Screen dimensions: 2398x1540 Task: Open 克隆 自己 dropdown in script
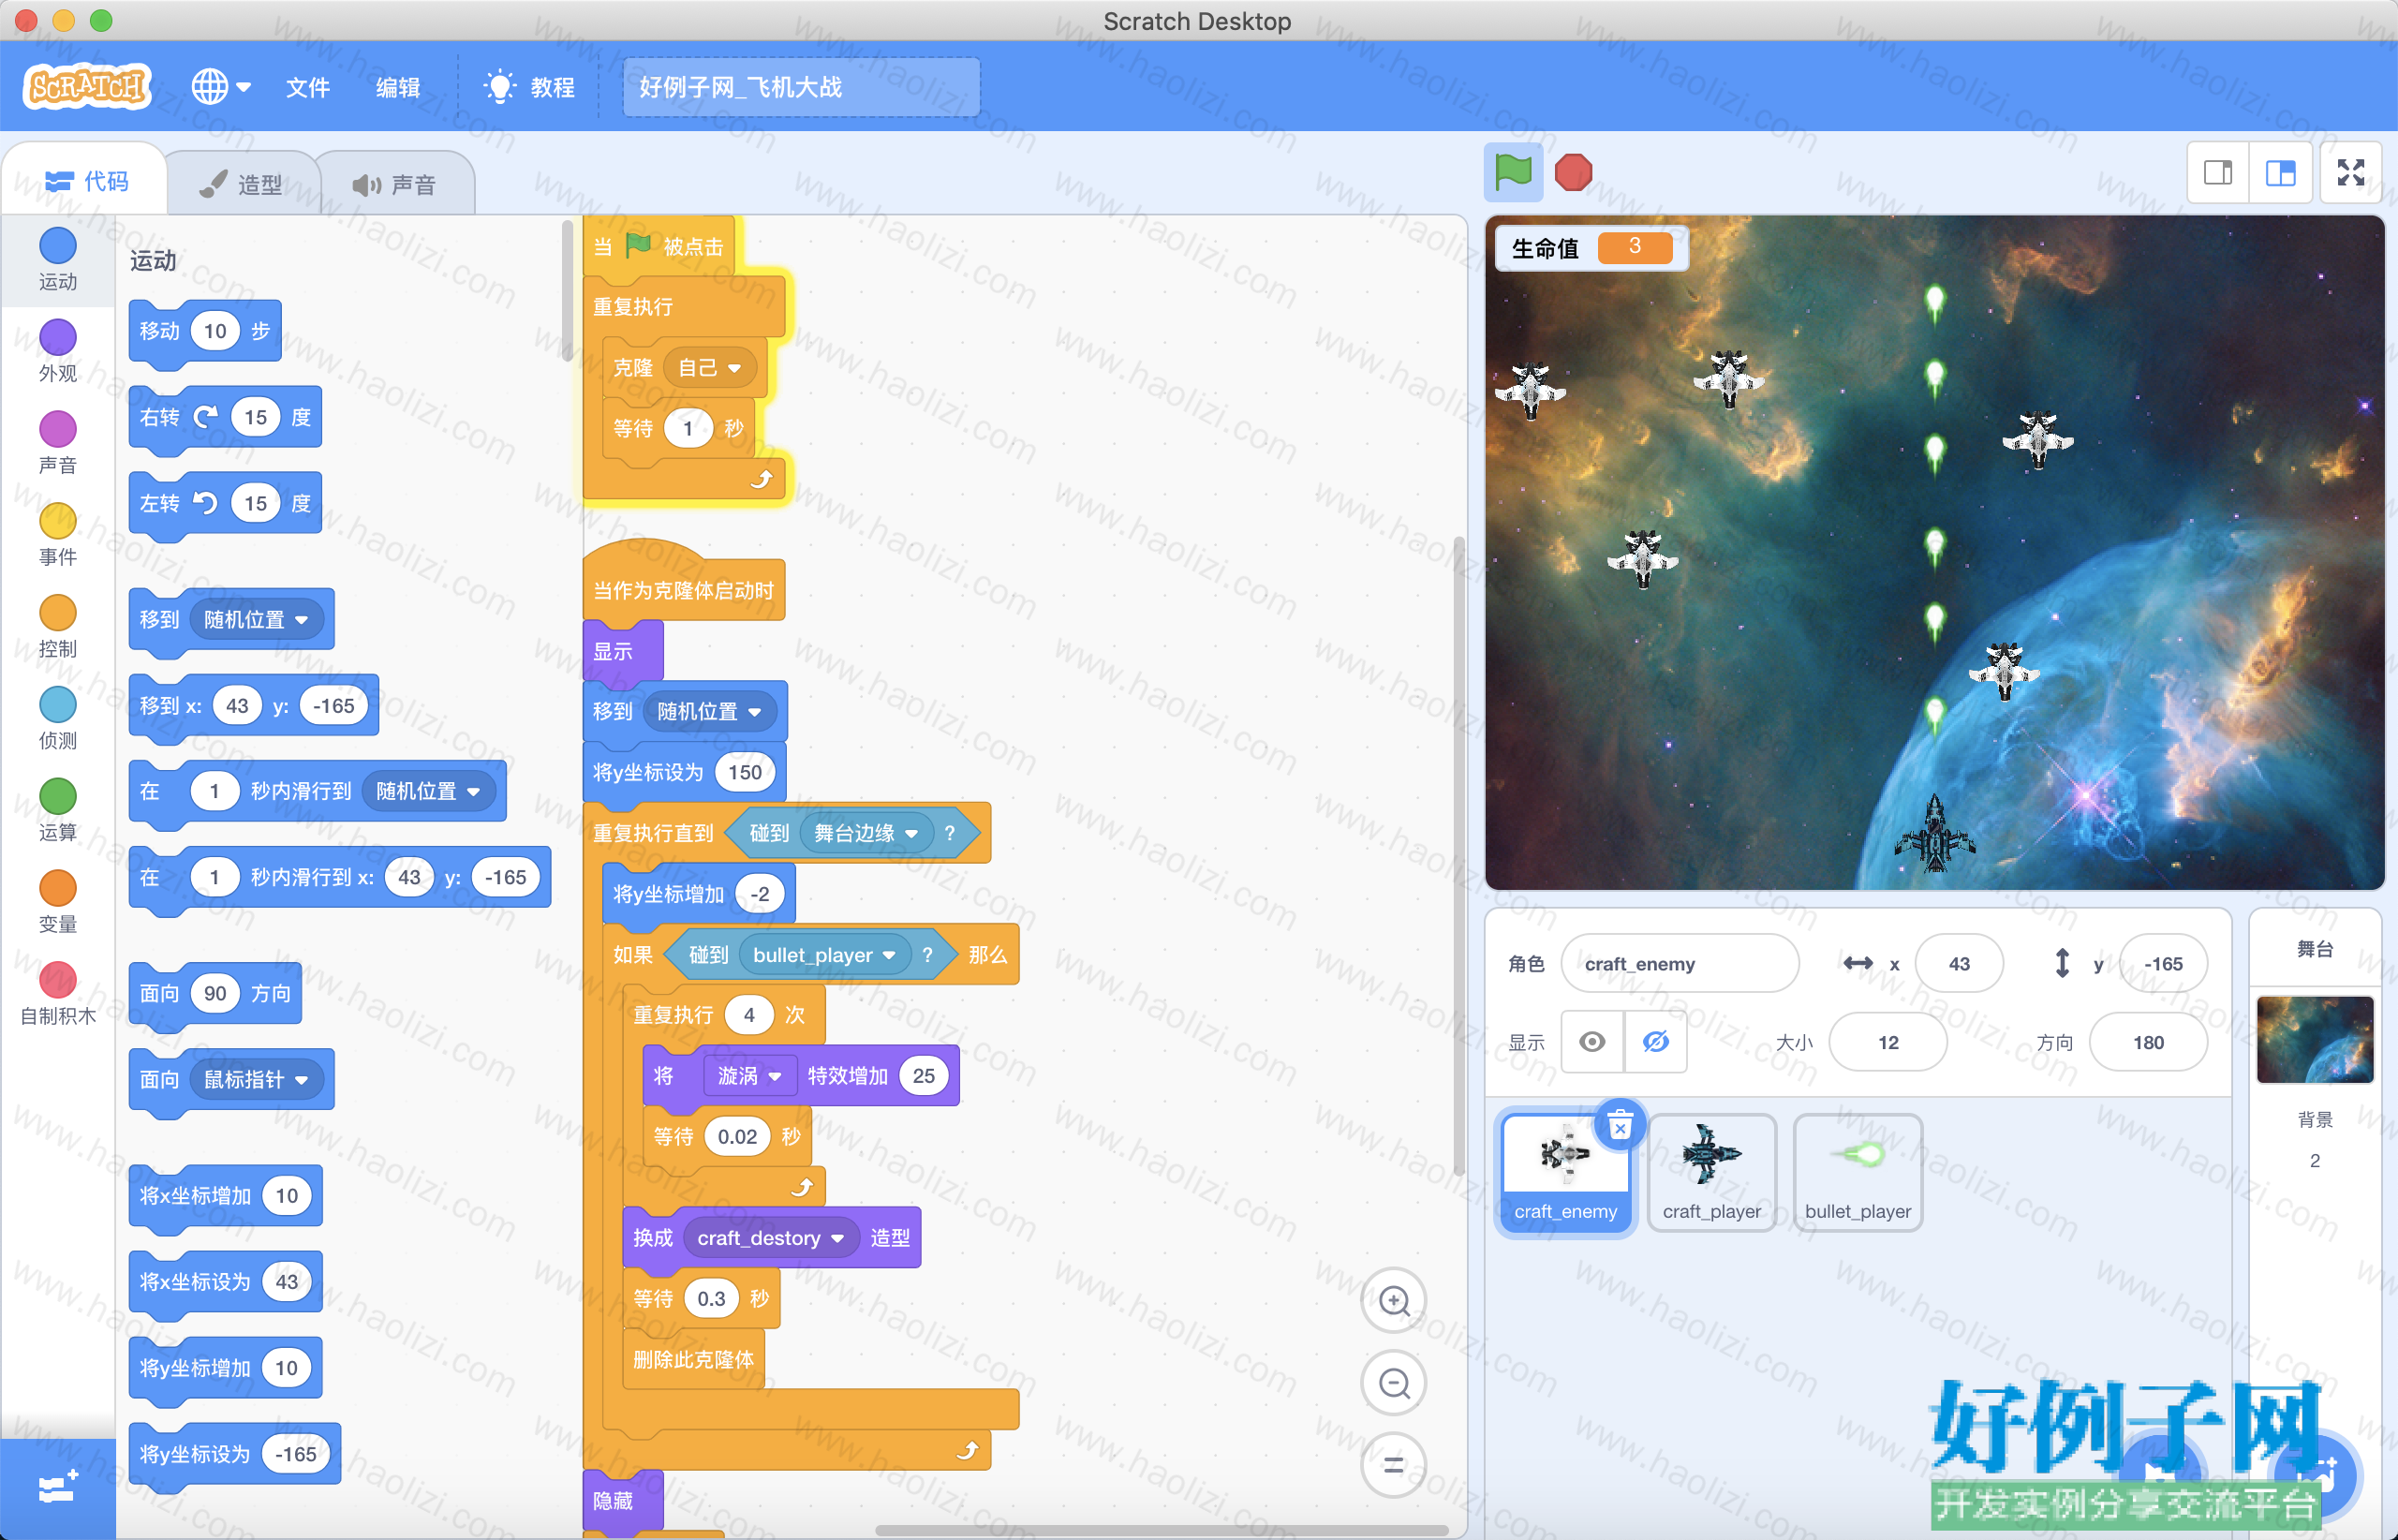point(709,368)
